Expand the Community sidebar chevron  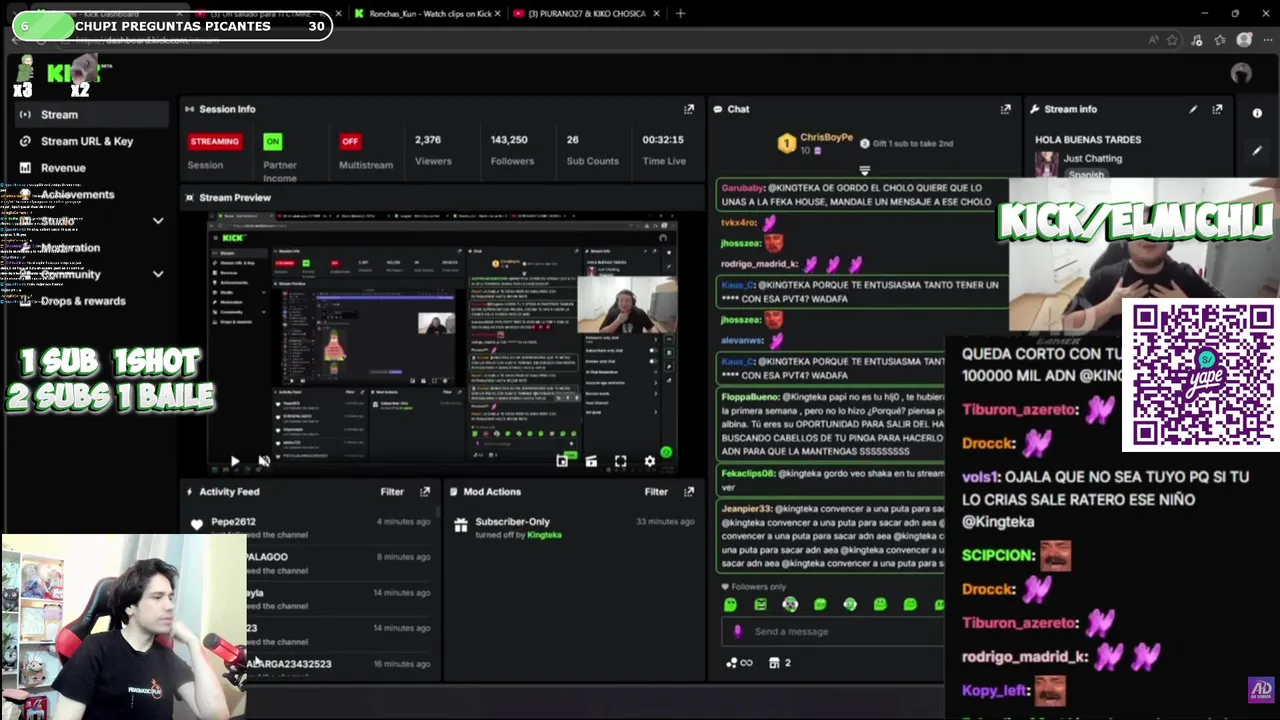(158, 274)
